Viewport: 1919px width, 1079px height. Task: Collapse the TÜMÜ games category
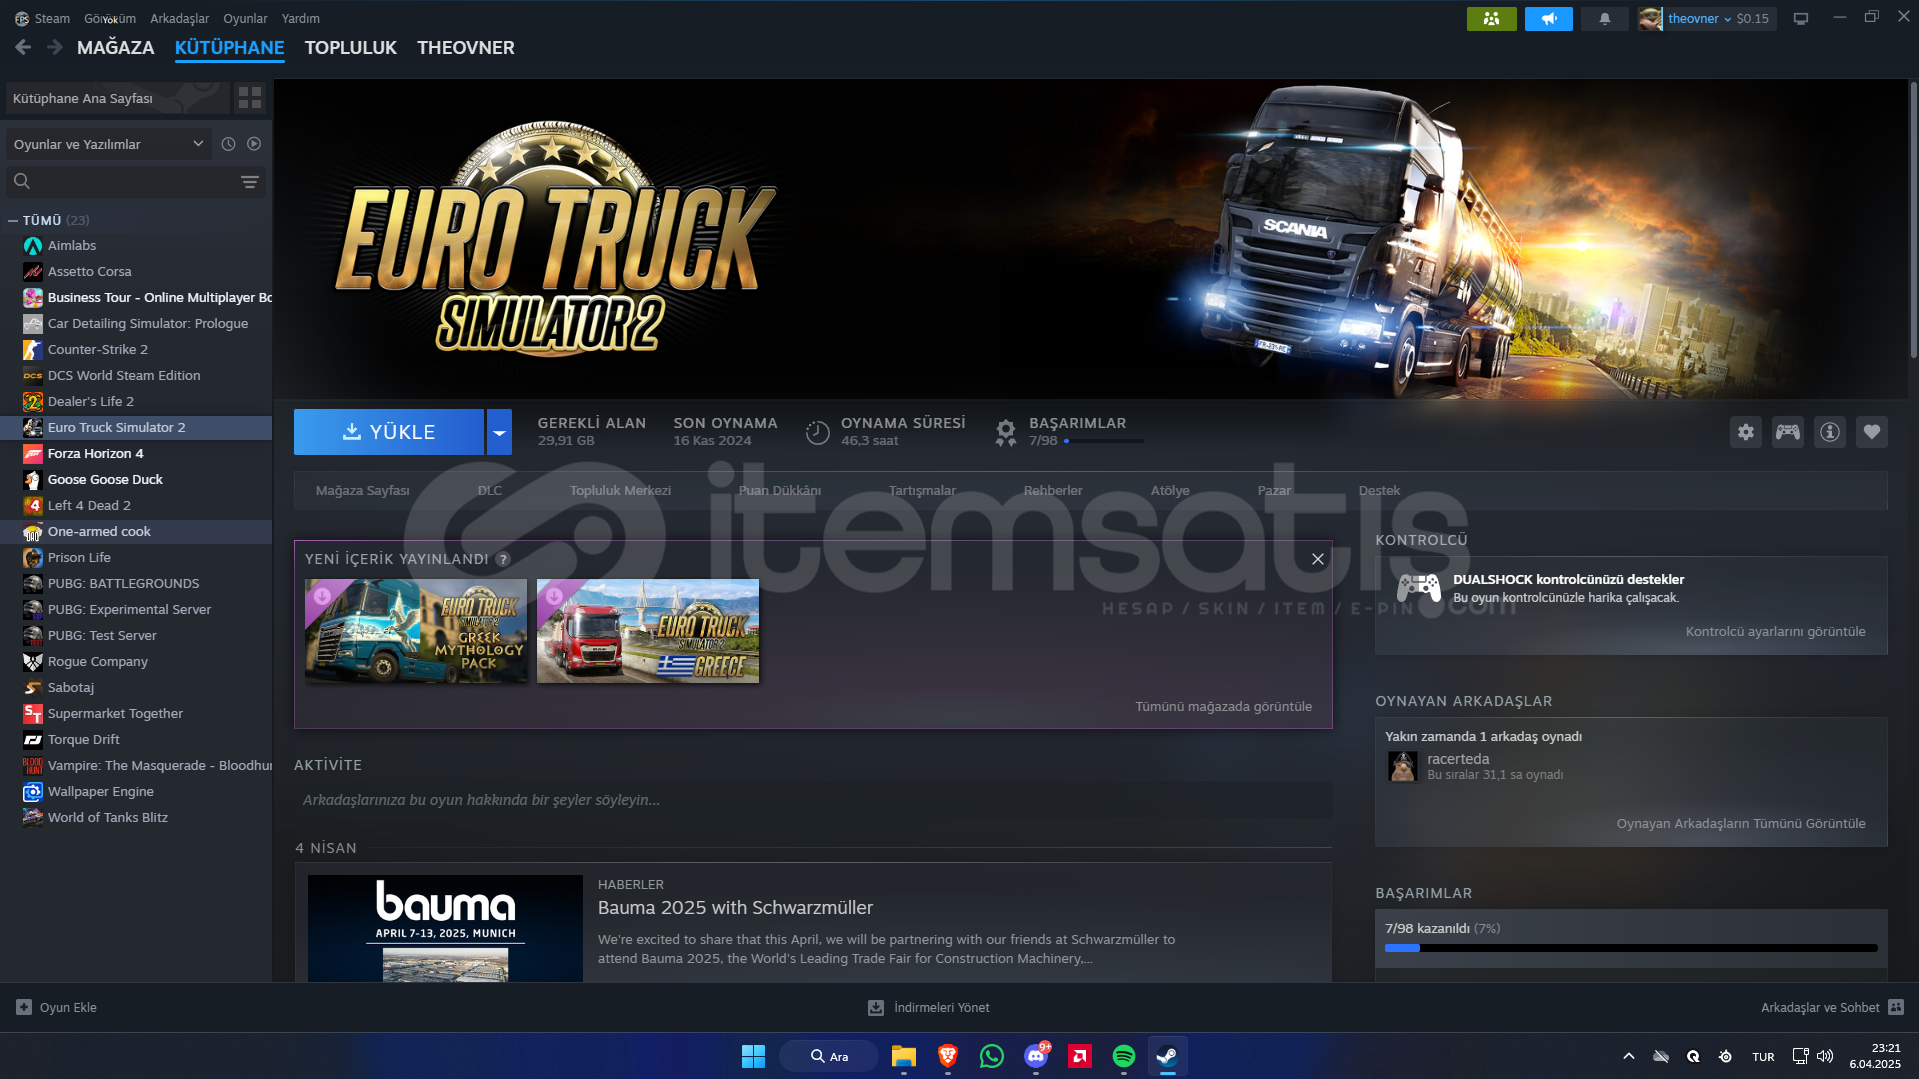click(13, 220)
